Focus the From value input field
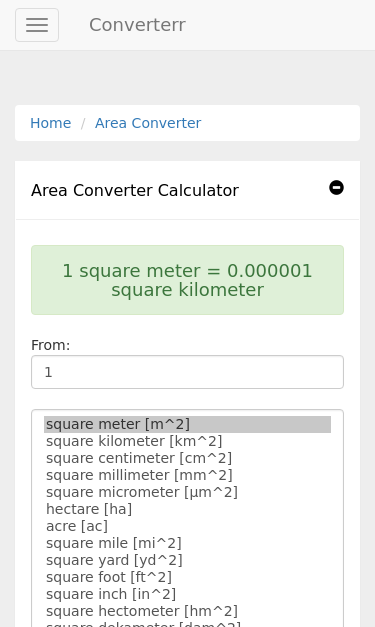Viewport: 375px width, 627px height. (188, 372)
